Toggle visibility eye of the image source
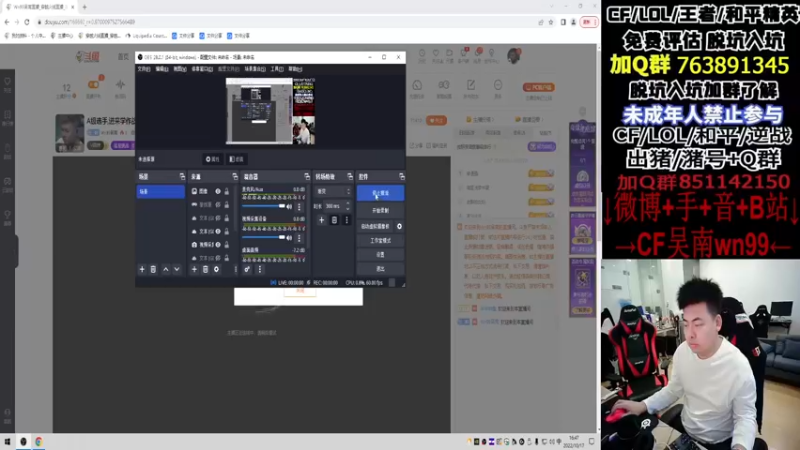 pos(218,191)
